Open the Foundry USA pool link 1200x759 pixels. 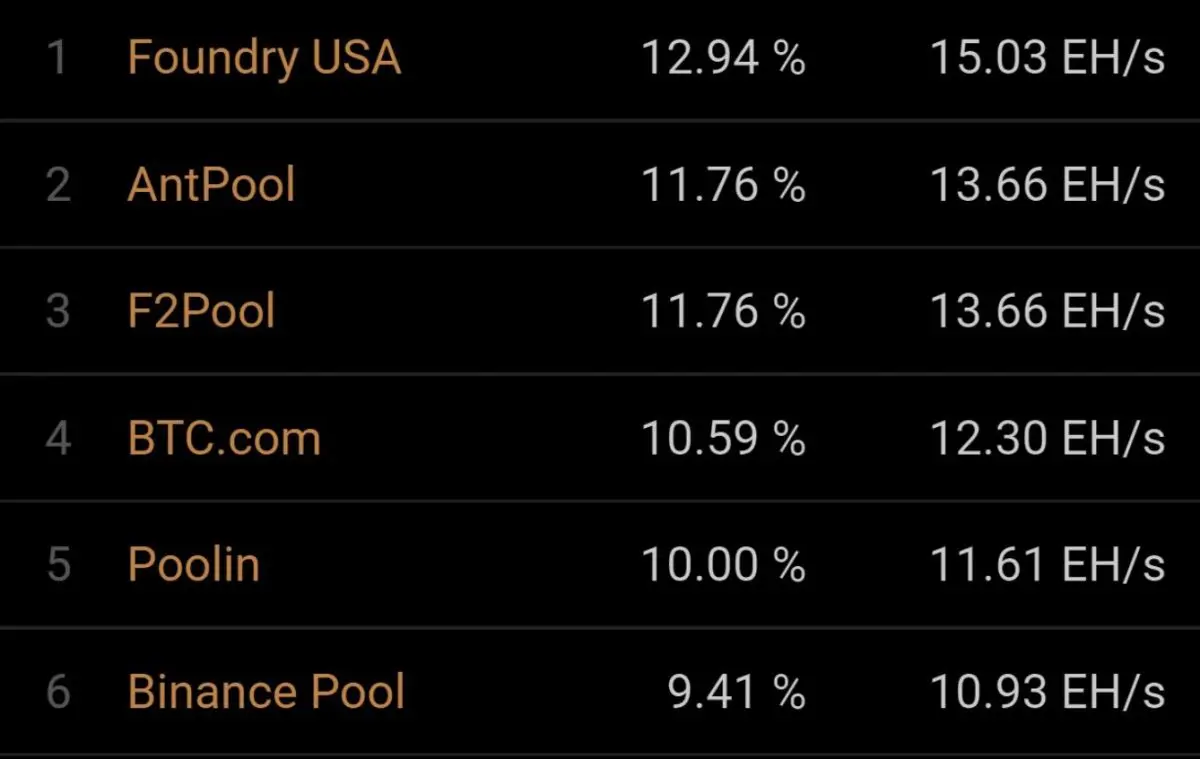[x=264, y=58]
